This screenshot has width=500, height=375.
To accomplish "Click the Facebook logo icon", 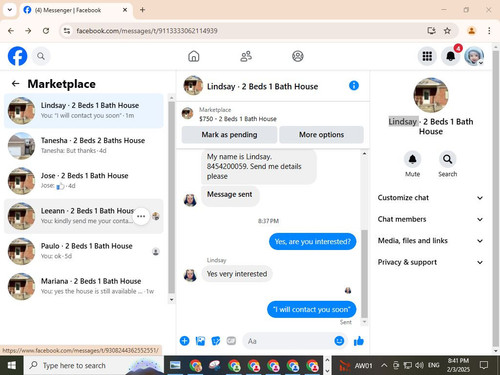I will click(17, 56).
